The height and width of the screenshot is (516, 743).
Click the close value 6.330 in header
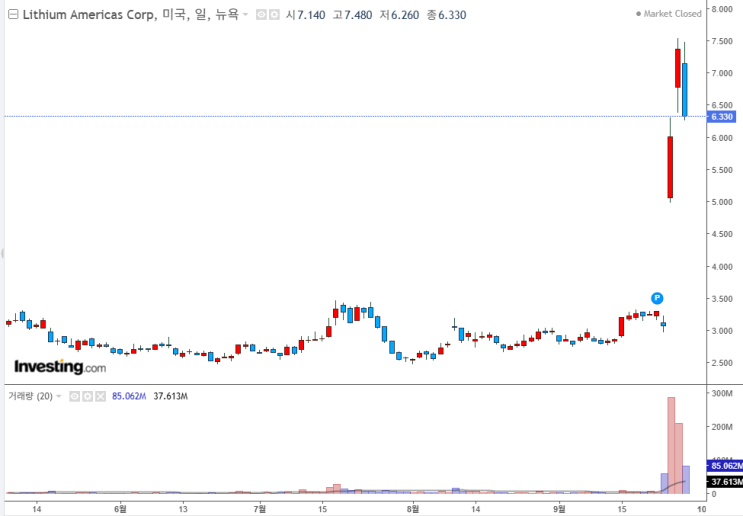(x=452, y=15)
